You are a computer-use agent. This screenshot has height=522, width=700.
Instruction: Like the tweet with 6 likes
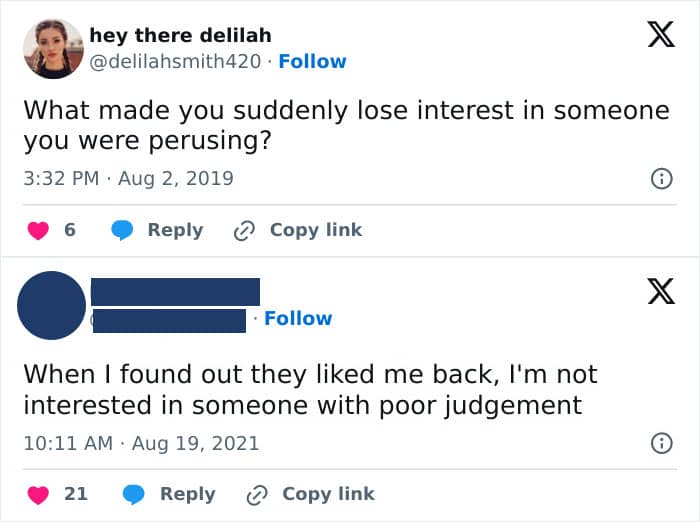click(38, 230)
